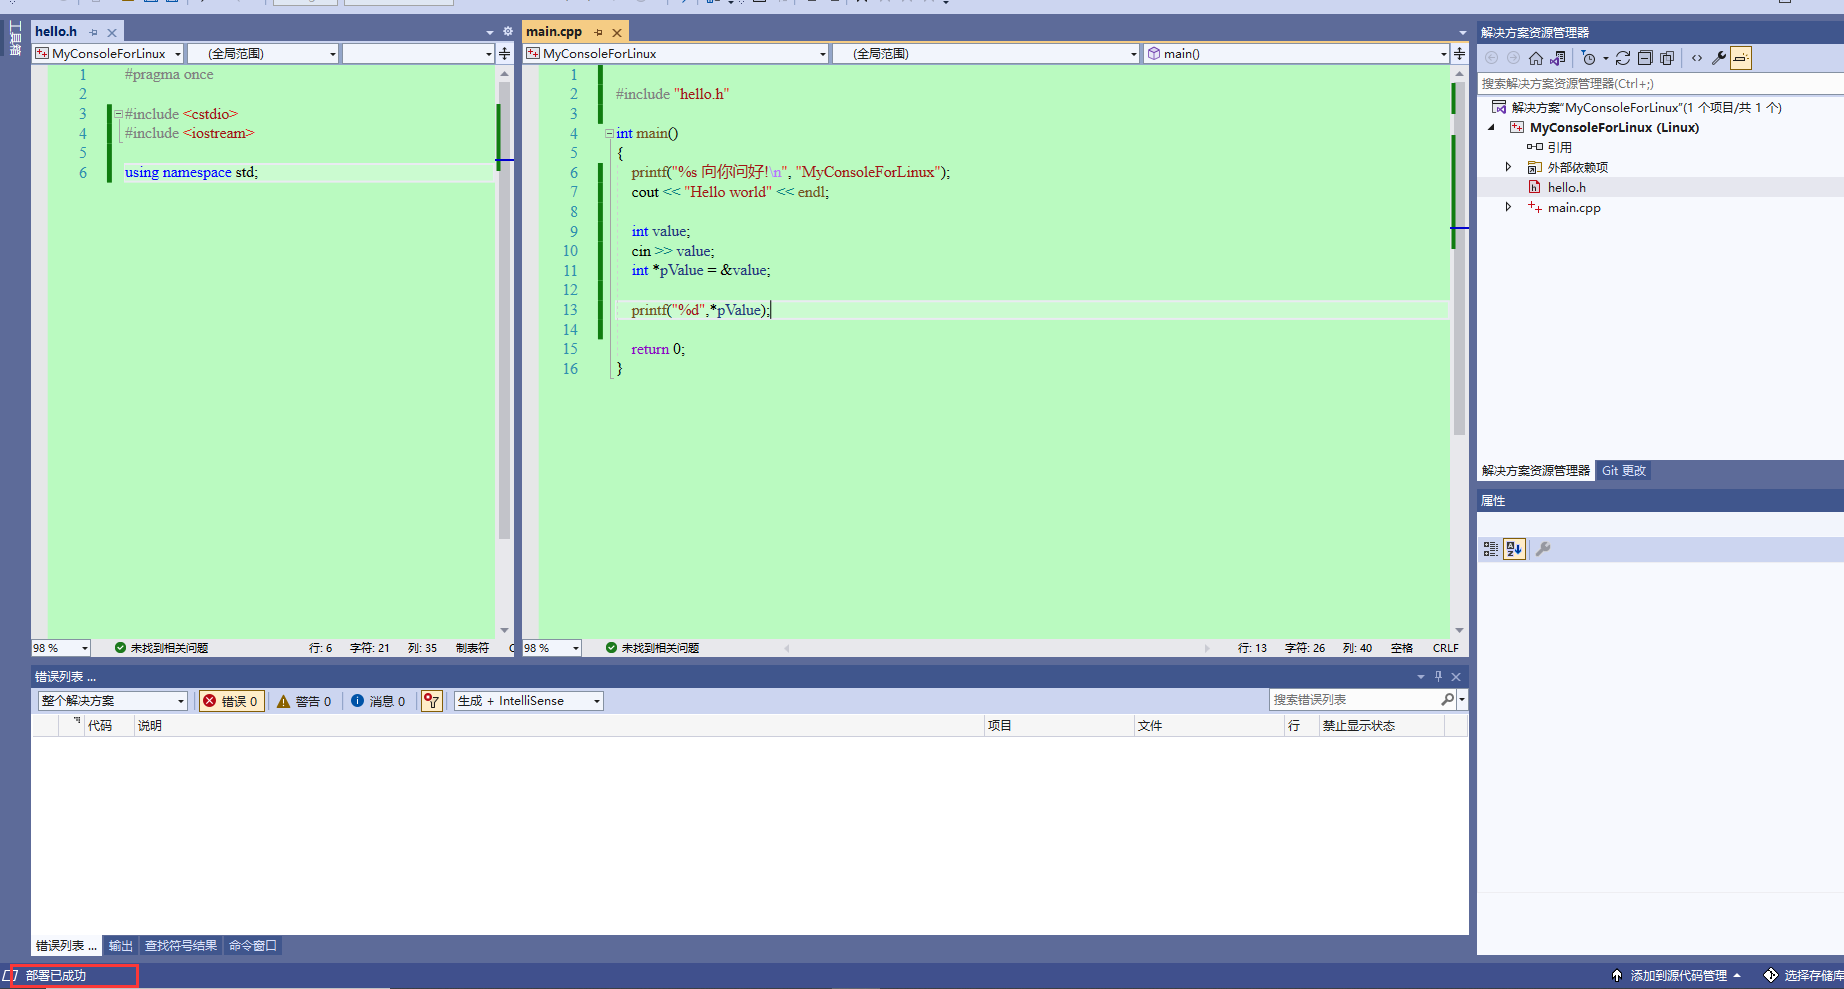Click the Back arrow in Solution Explorer toolbar

click(x=1492, y=58)
